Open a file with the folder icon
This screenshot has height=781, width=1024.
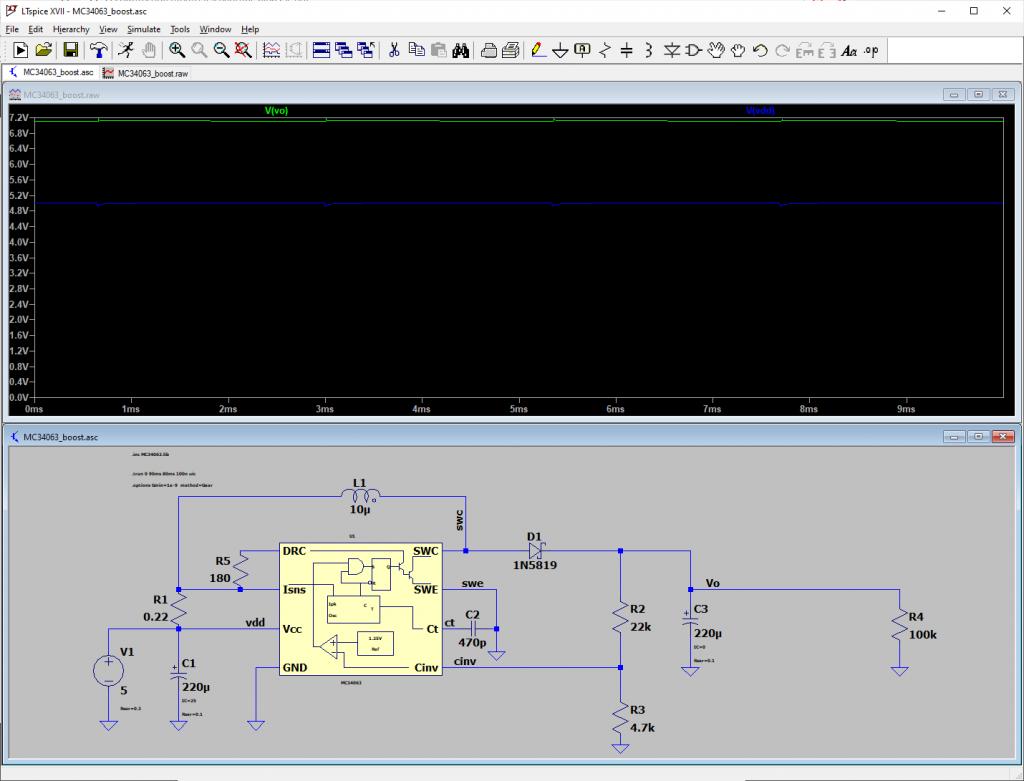pyautogui.click(x=44, y=50)
